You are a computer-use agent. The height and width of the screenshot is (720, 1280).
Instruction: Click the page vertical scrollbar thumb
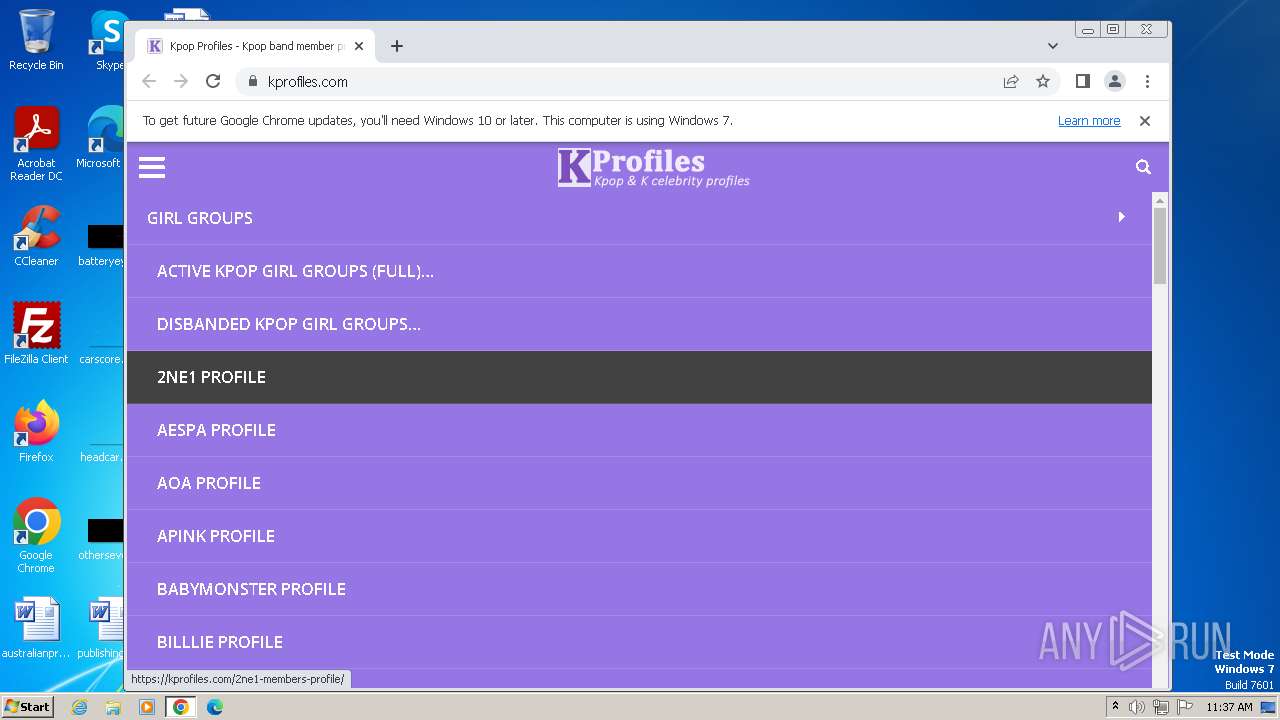pyautogui.click(x=1160, y=246)
